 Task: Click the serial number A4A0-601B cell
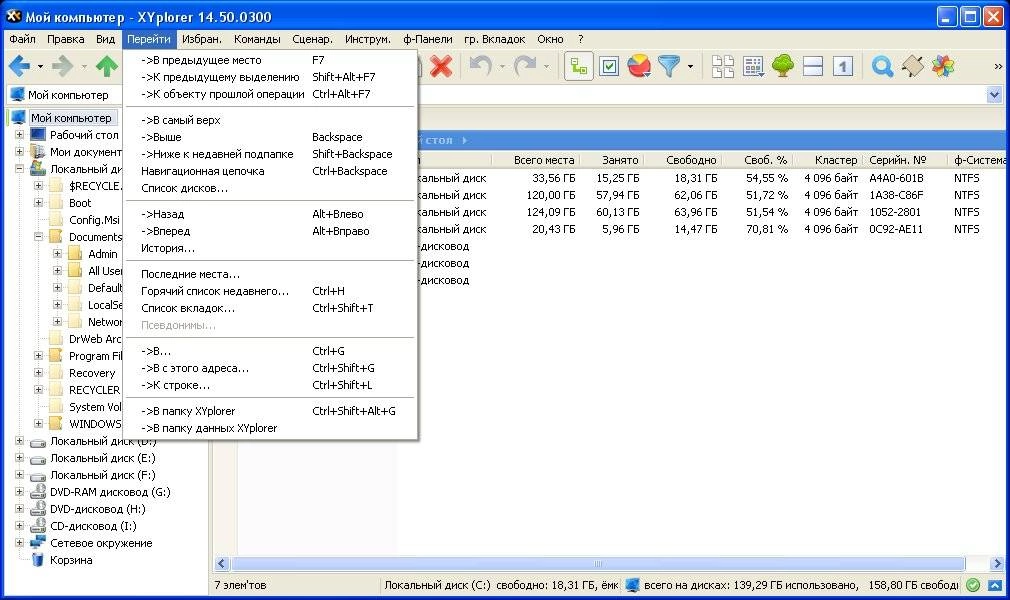click(896, 178)
